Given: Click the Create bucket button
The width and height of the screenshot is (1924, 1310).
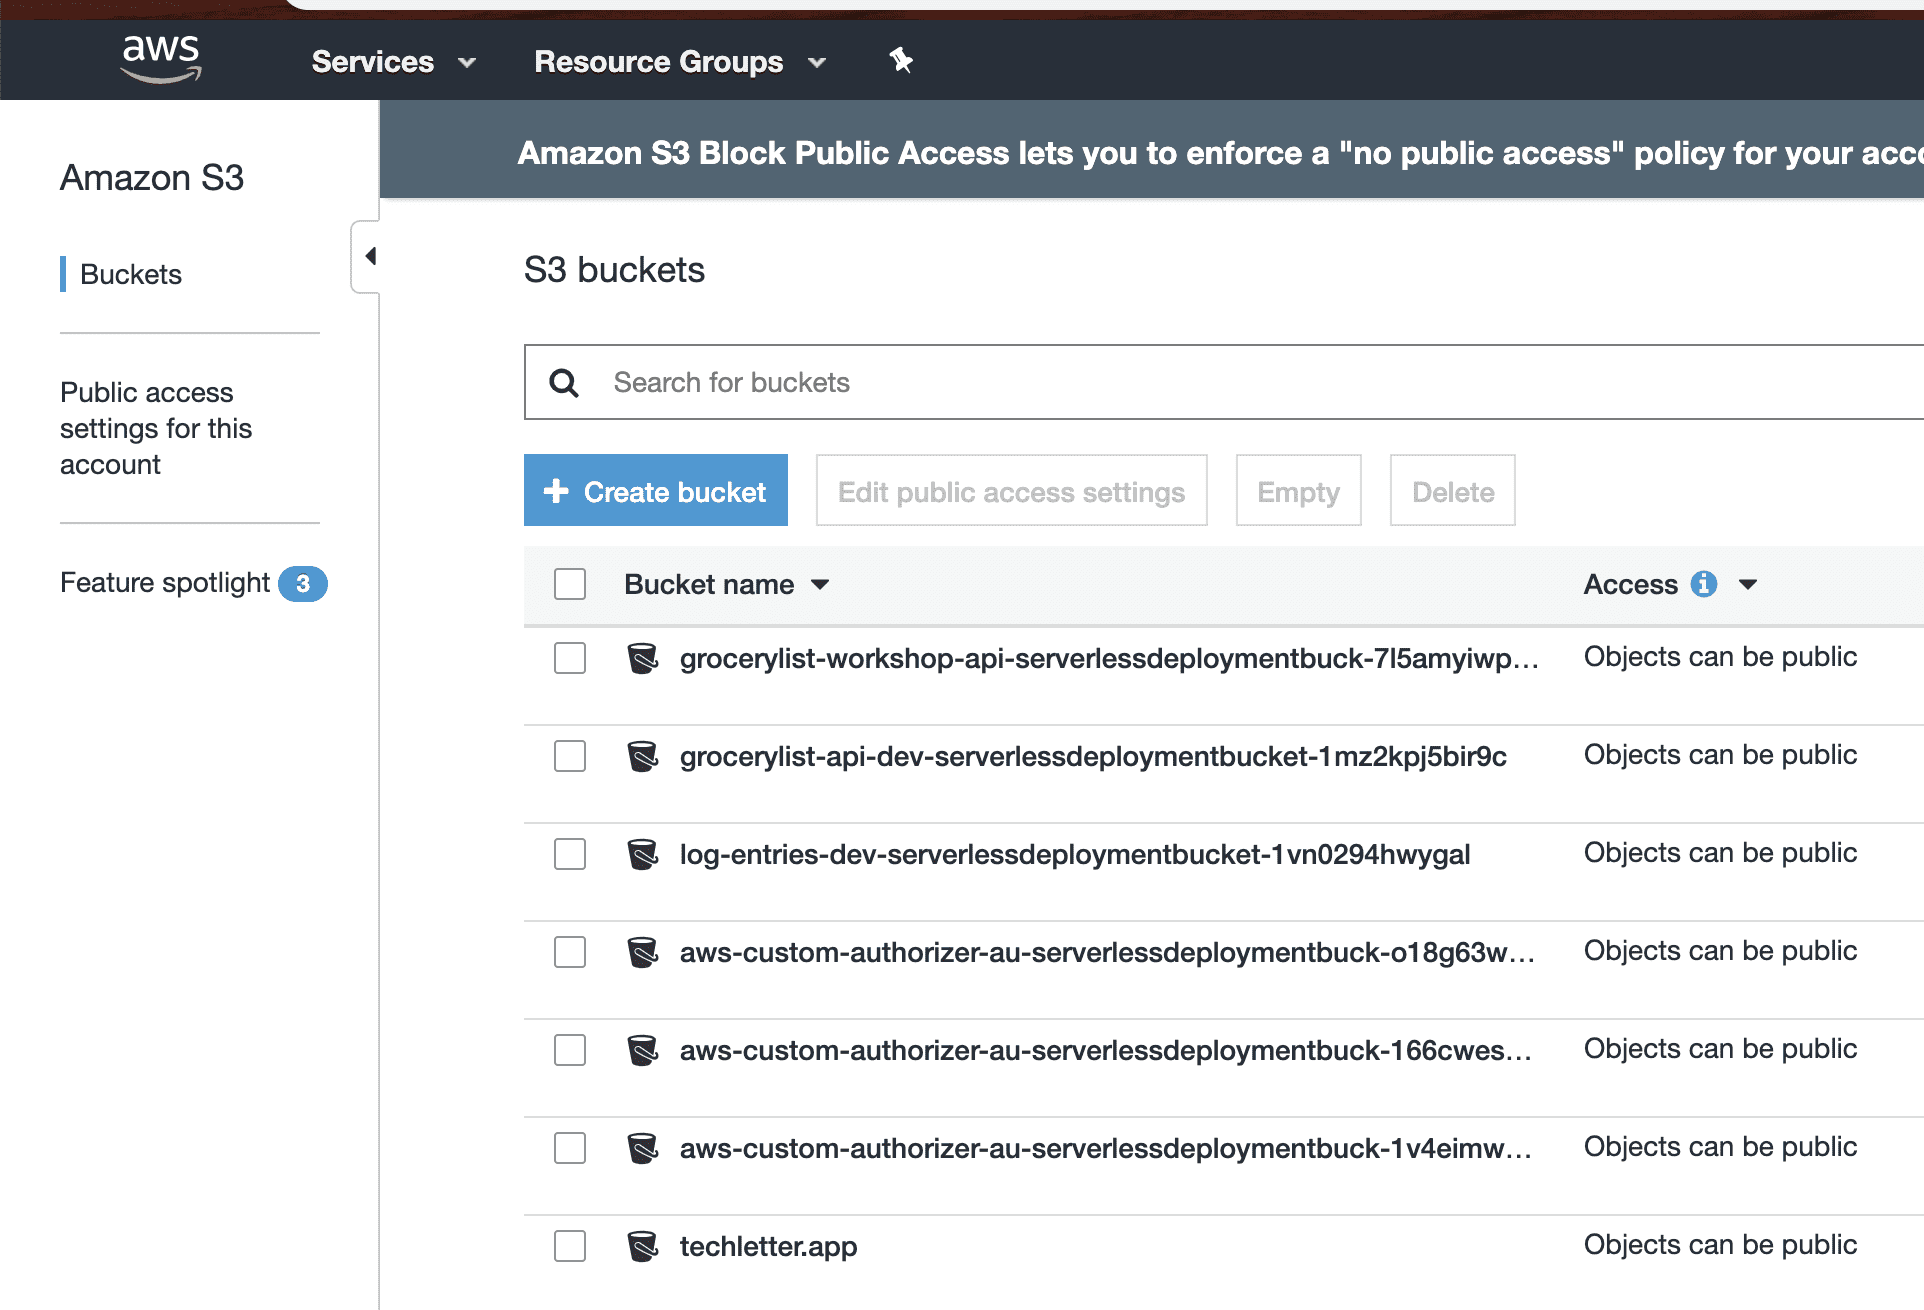Looking at the screenshot, I should pyautogui.click(x=655, y=491).
